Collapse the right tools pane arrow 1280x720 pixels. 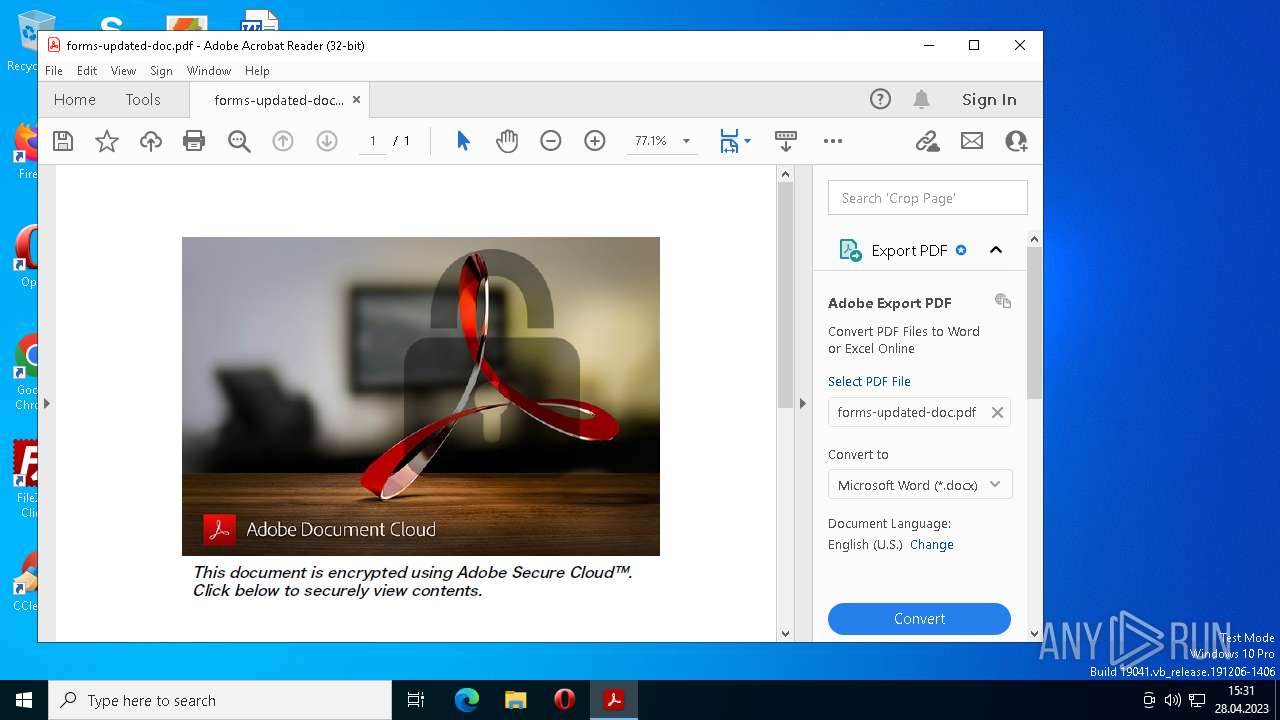click(802, 403)
